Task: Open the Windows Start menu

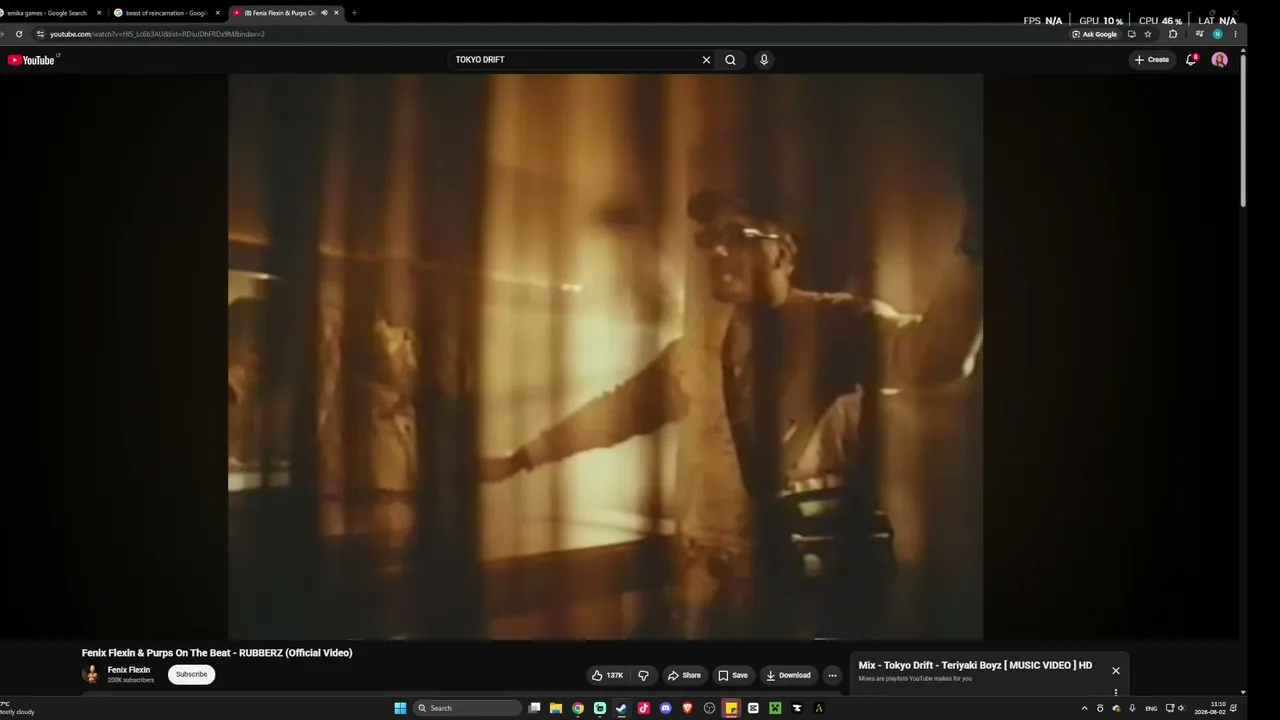Action: (x=400, y=708)
